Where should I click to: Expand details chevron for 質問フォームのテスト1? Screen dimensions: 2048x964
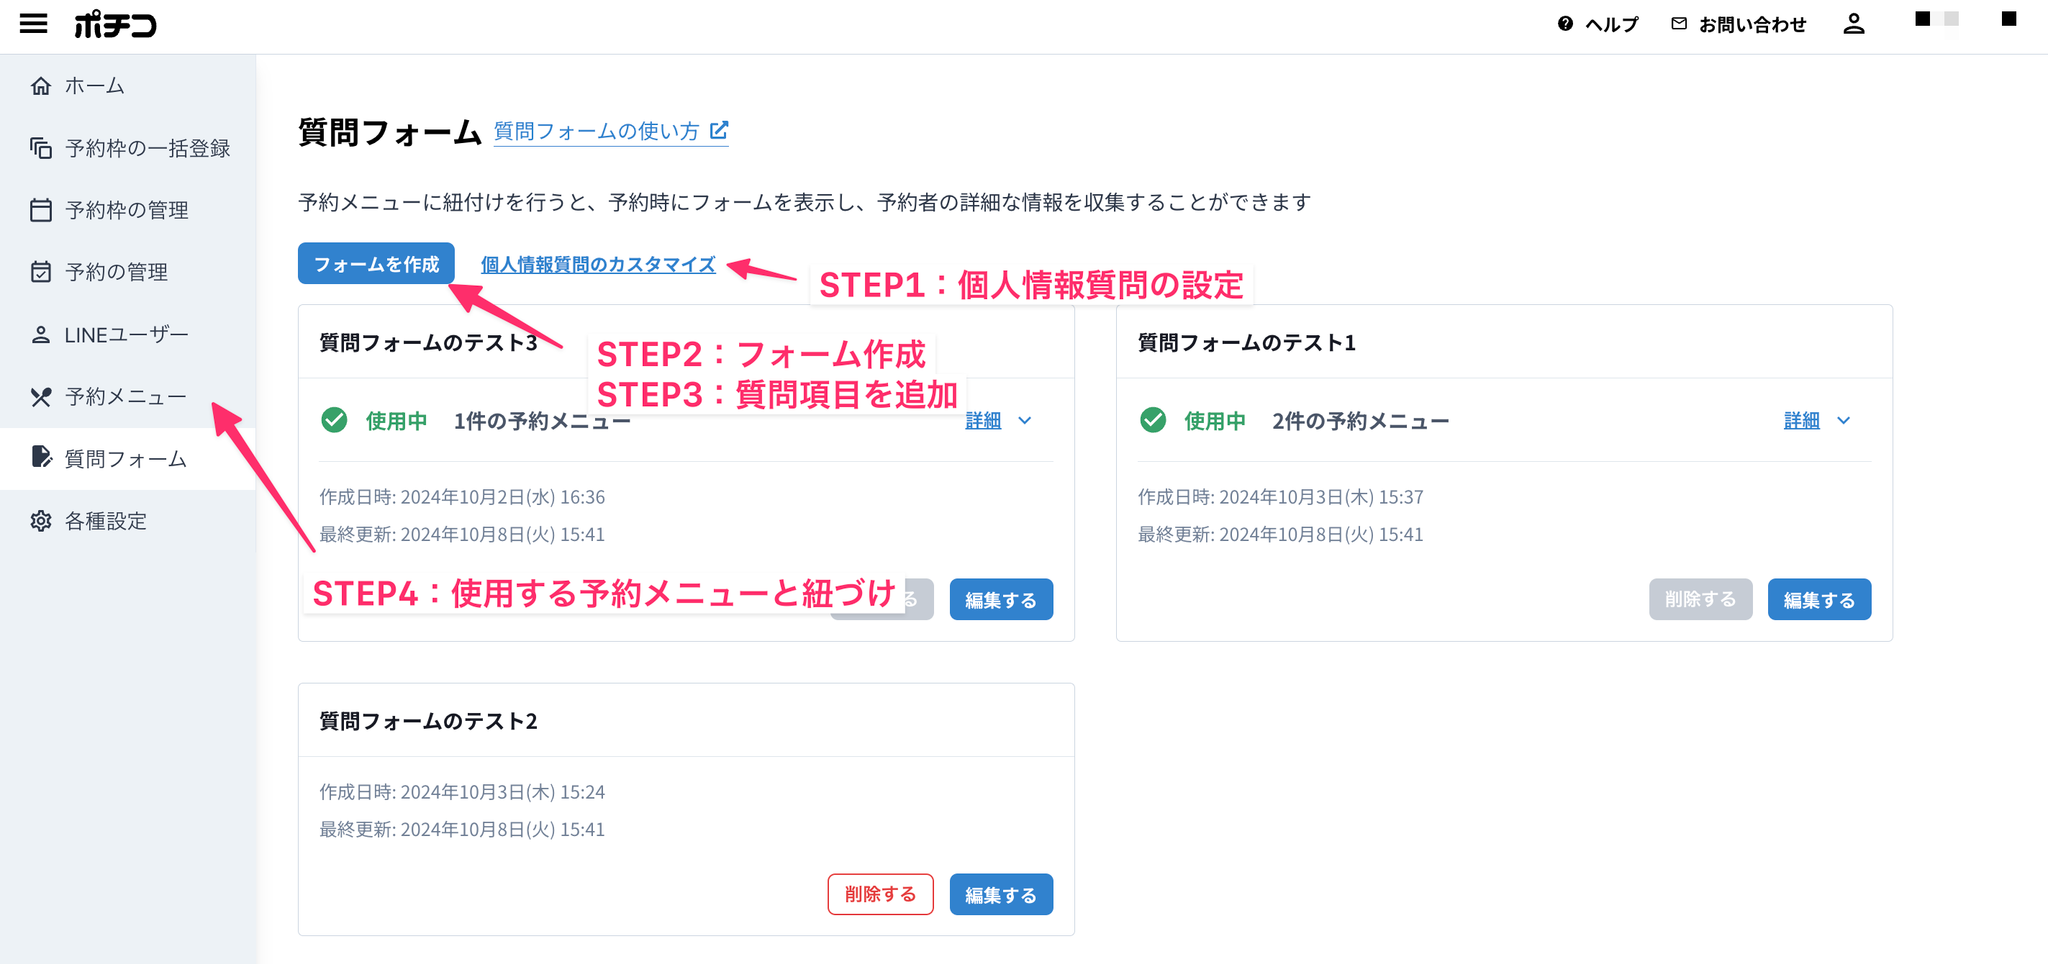point(1844,421)
